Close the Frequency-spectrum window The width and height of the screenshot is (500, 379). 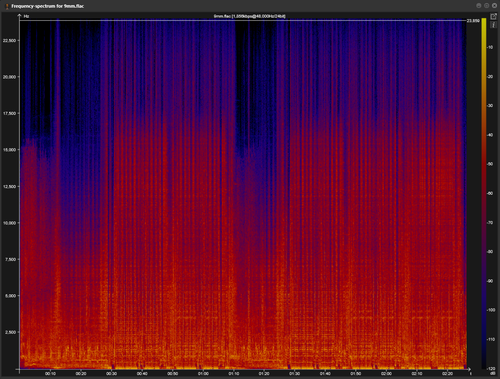click(494, 6)
